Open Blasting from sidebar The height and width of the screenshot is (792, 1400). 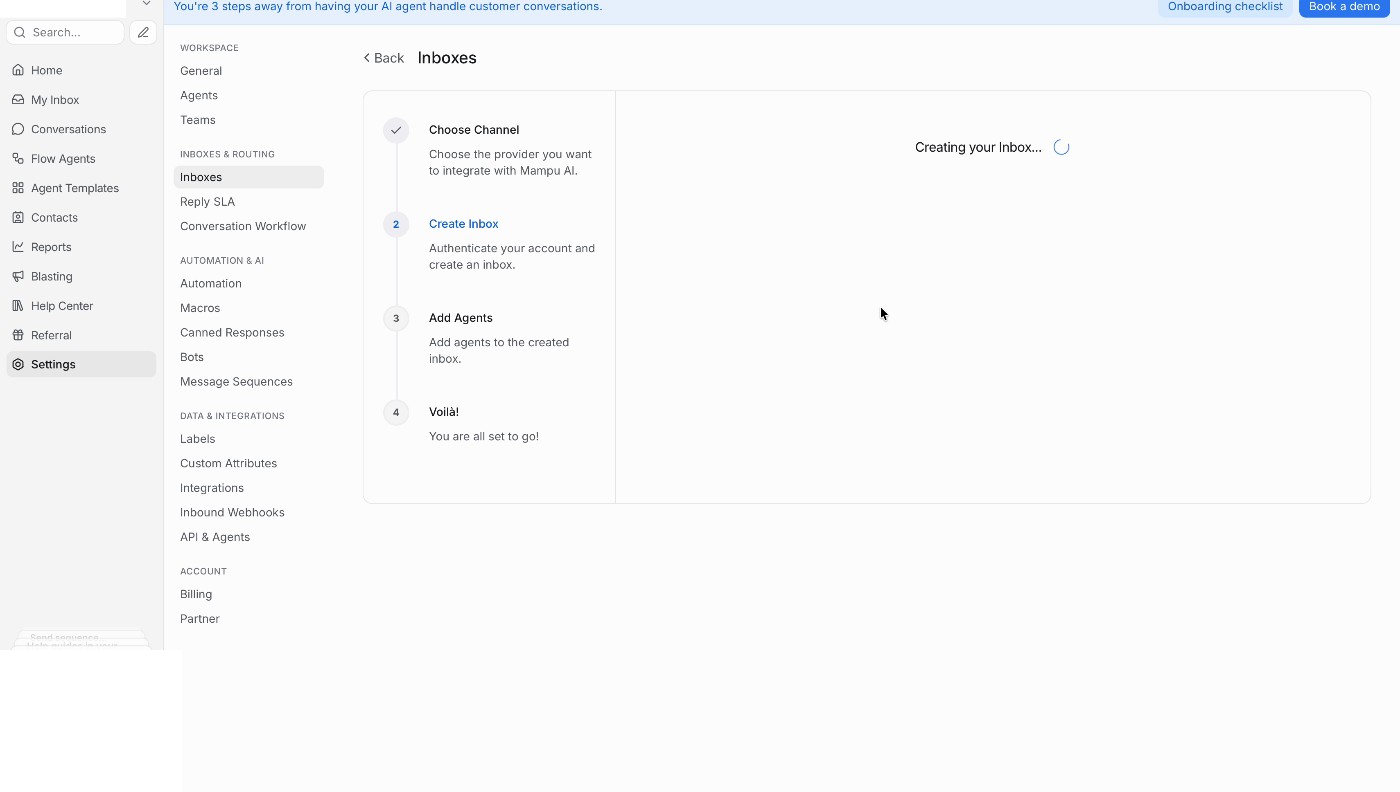[52, 276]
